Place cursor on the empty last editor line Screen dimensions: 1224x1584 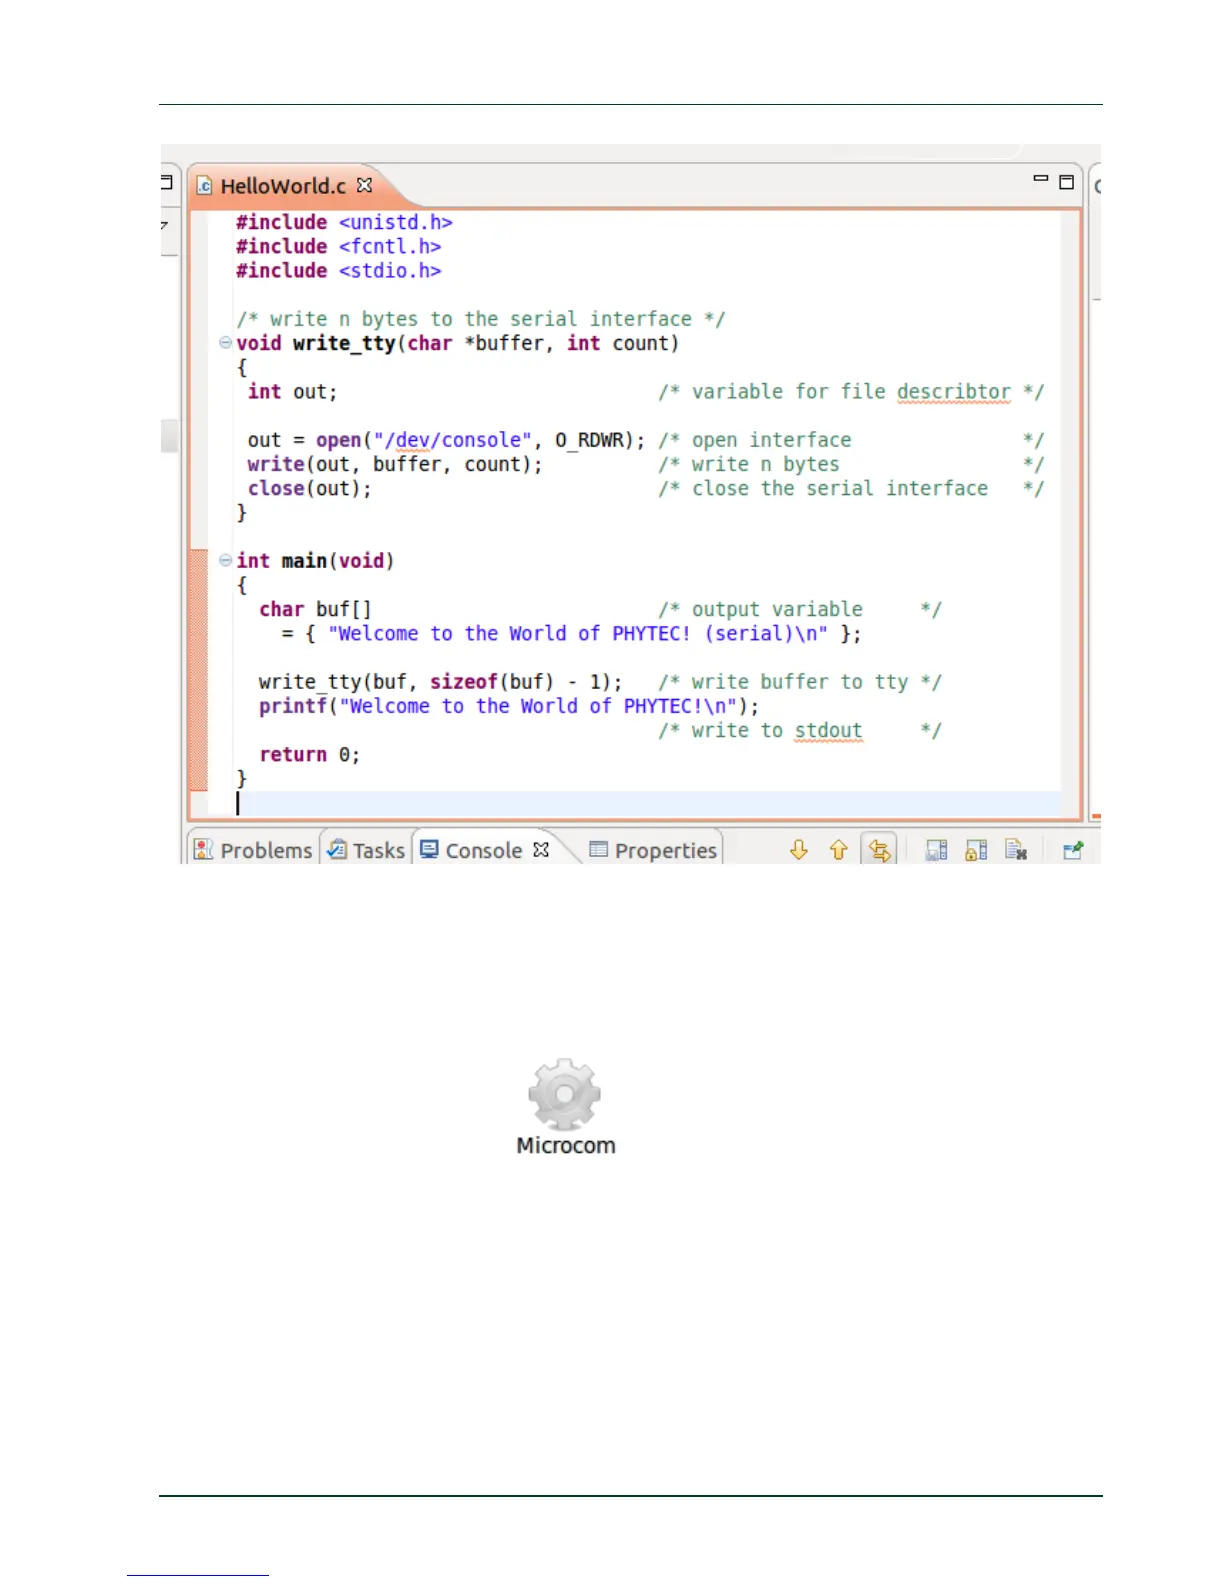coord(600,803)
